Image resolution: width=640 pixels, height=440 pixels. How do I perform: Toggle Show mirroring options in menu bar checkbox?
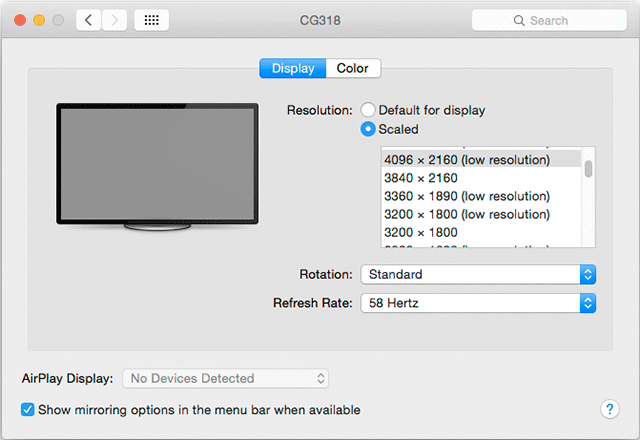click(x=28, y=409)
